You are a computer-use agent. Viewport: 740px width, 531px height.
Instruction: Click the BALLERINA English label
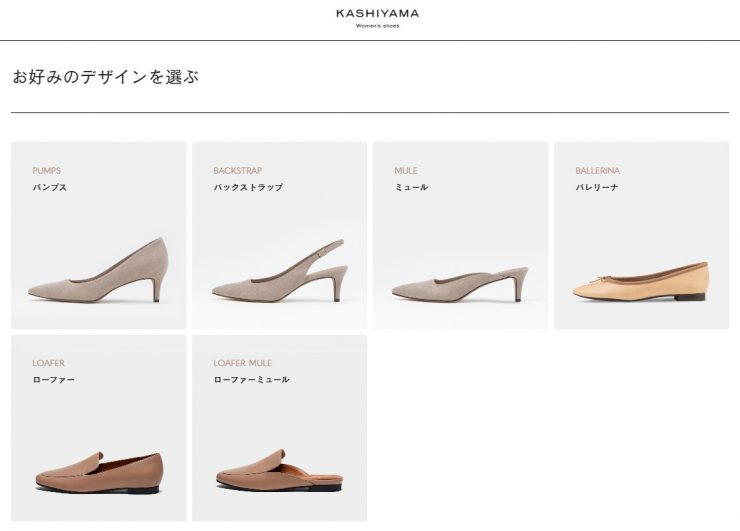point(597,171)
